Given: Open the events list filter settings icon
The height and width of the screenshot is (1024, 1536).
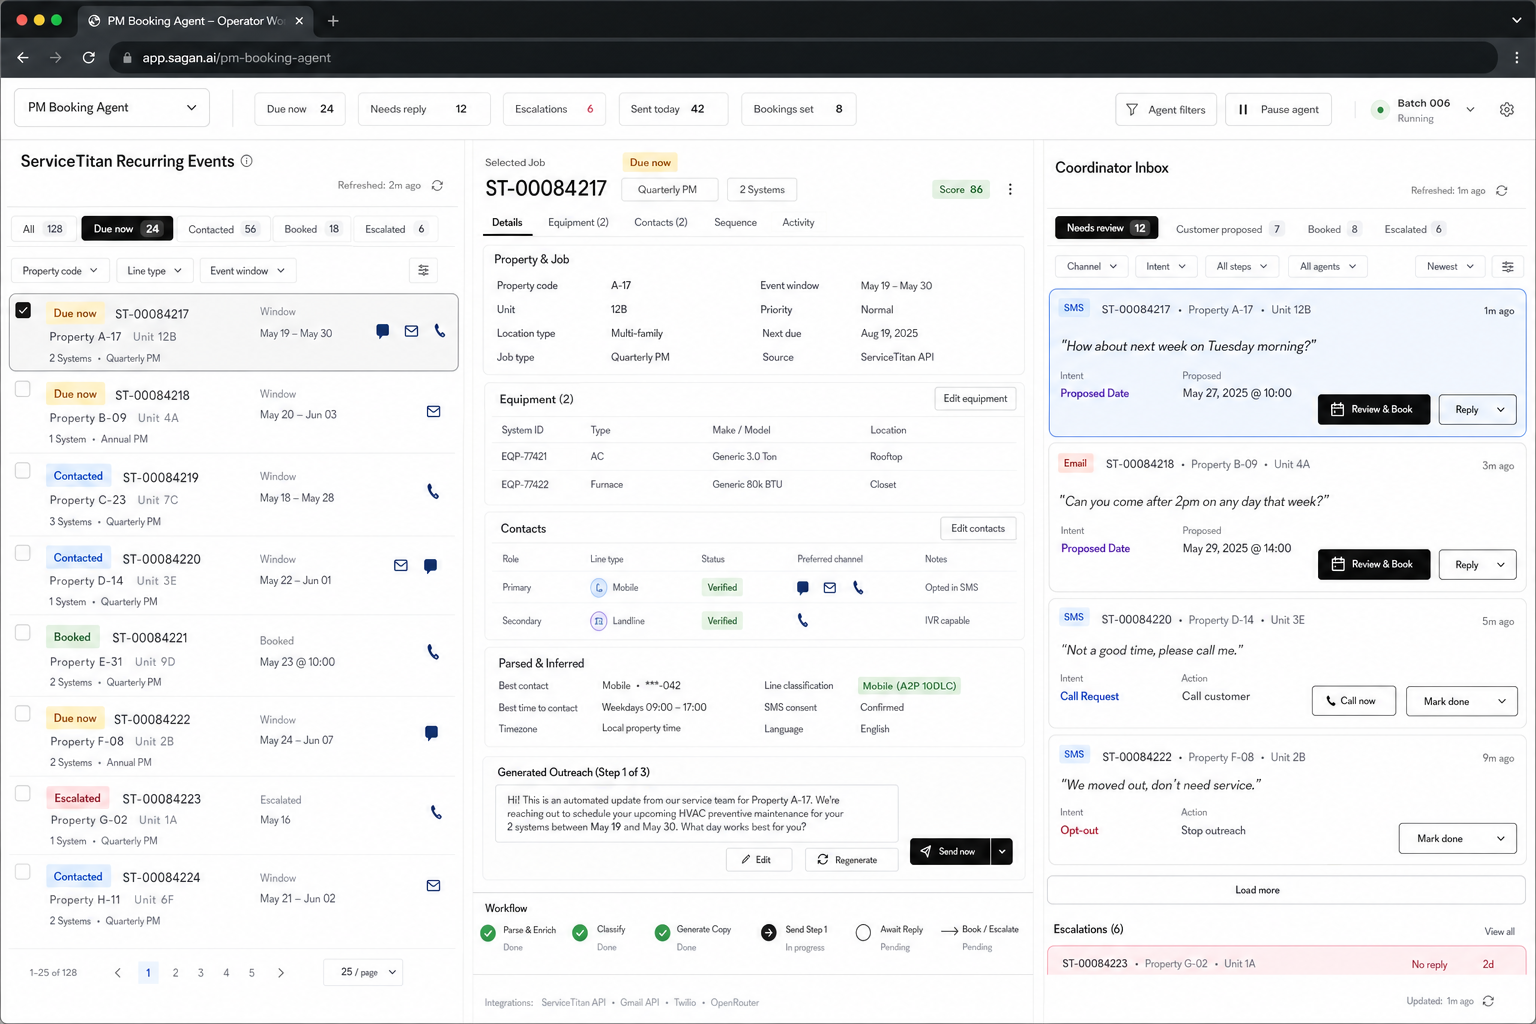Looking at the screenshot, I should [424, 270].
